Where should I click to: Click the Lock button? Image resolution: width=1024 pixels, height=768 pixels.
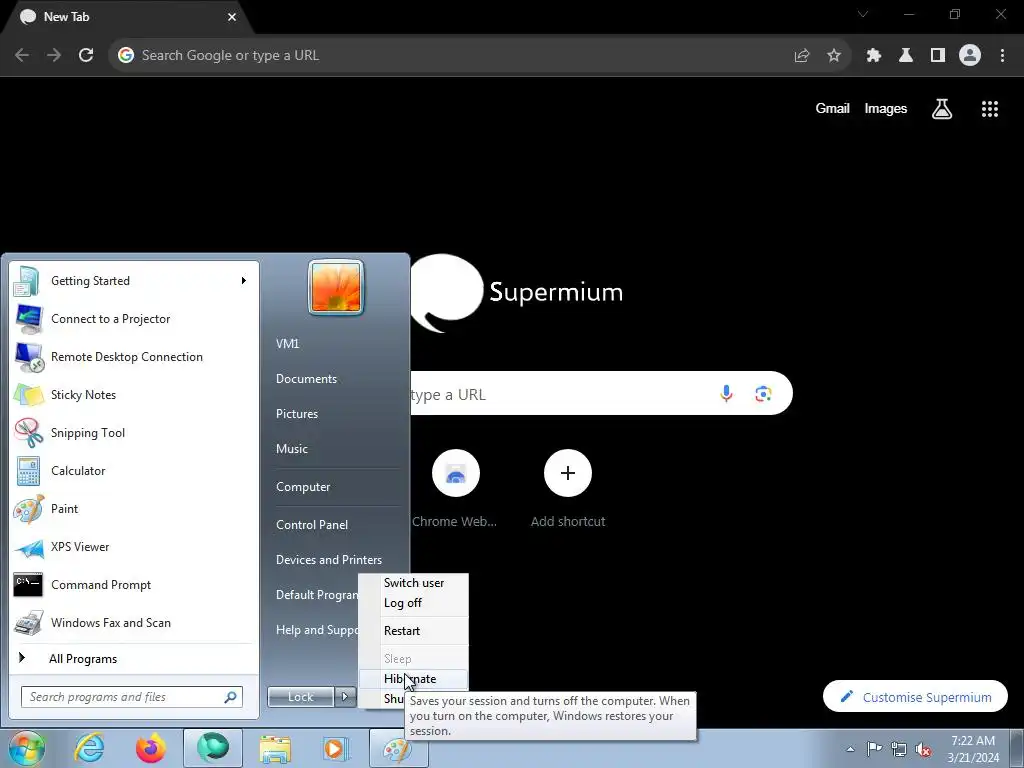[301, 697]
